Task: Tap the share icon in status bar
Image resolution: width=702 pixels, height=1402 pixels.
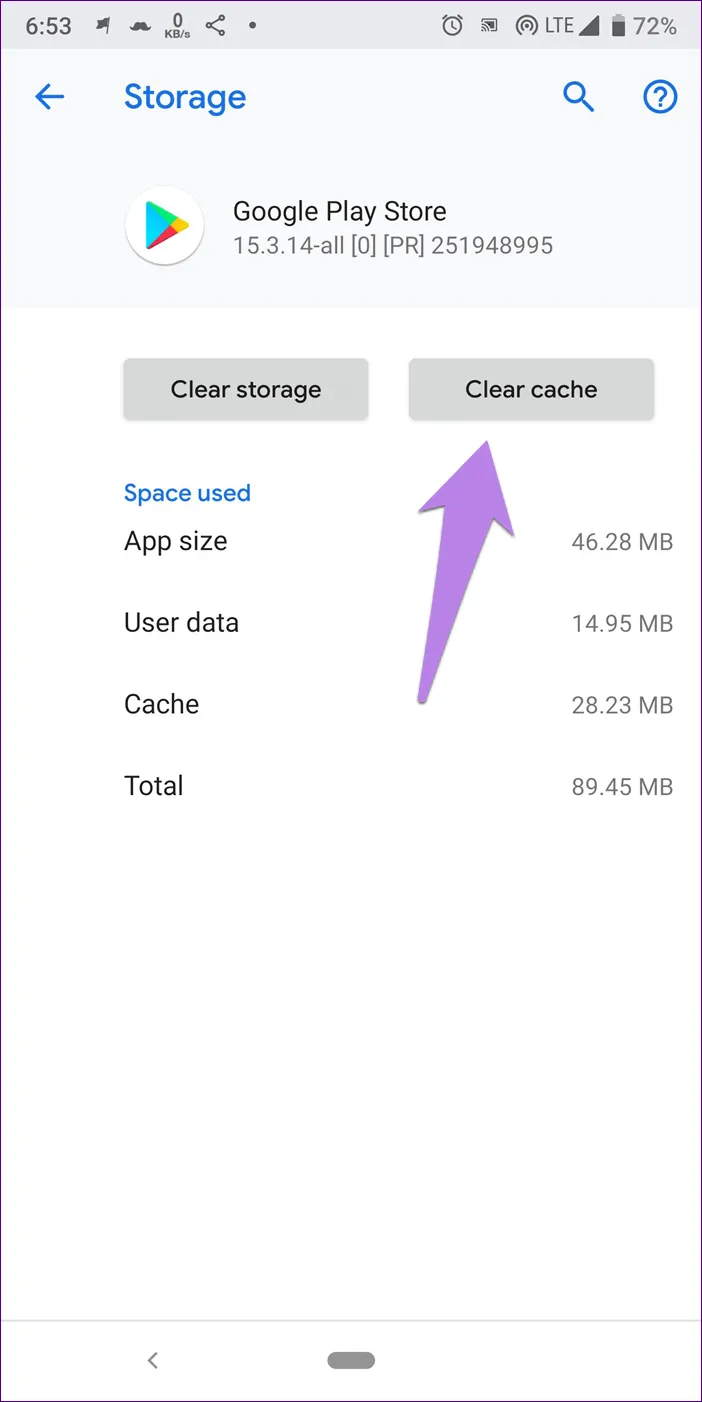Action: coord(215,27)
